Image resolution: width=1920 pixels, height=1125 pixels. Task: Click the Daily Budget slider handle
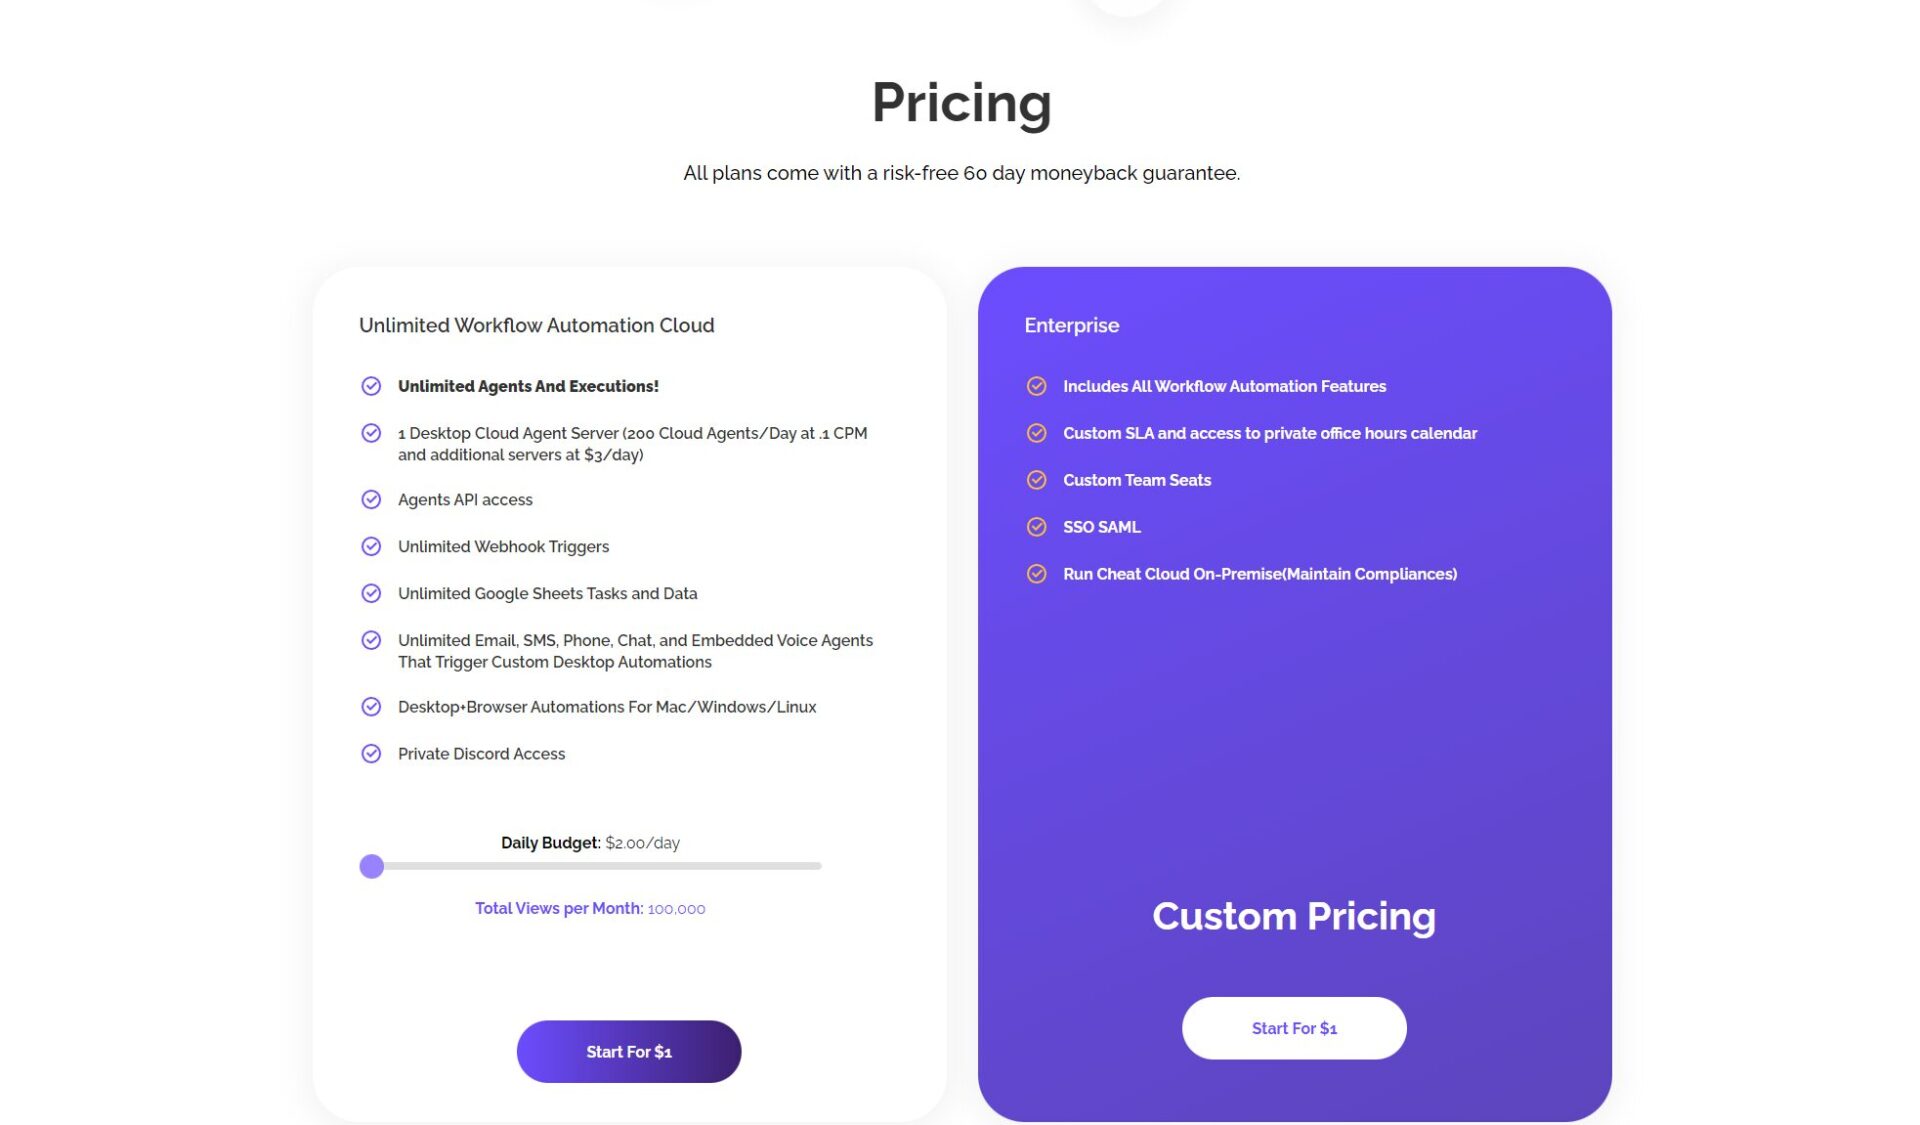click(x=372, y=866)
